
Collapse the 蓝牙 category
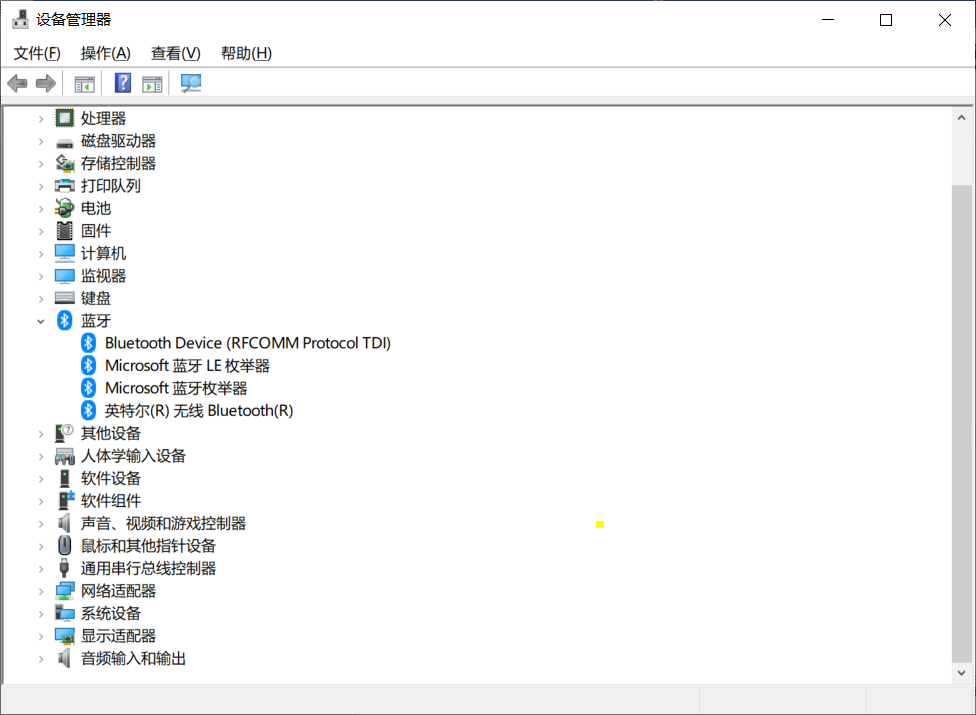41,321
